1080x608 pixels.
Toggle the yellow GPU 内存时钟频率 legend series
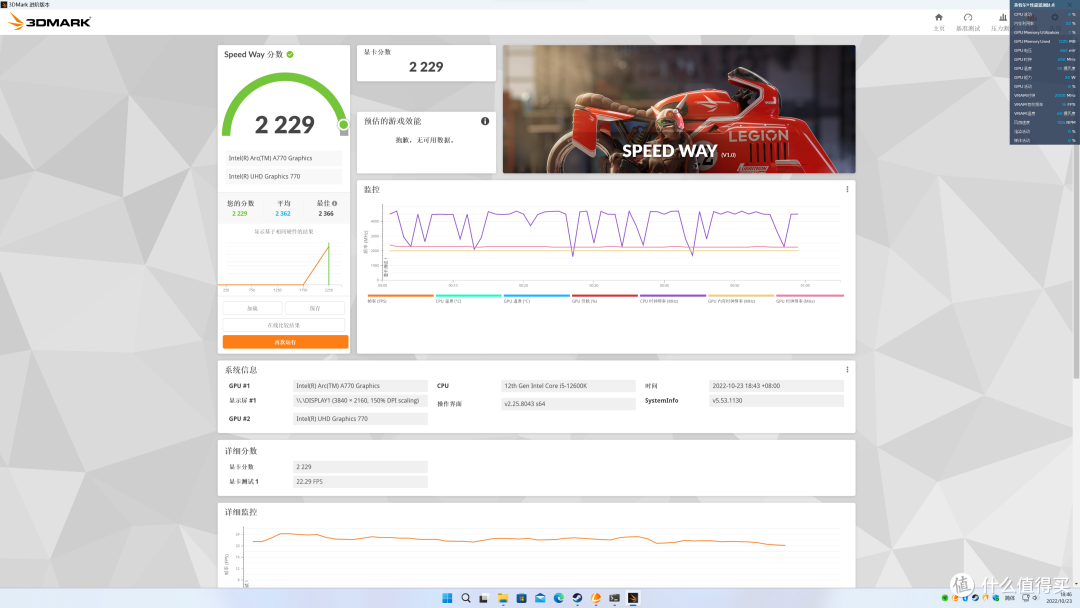tap(741, 298)
